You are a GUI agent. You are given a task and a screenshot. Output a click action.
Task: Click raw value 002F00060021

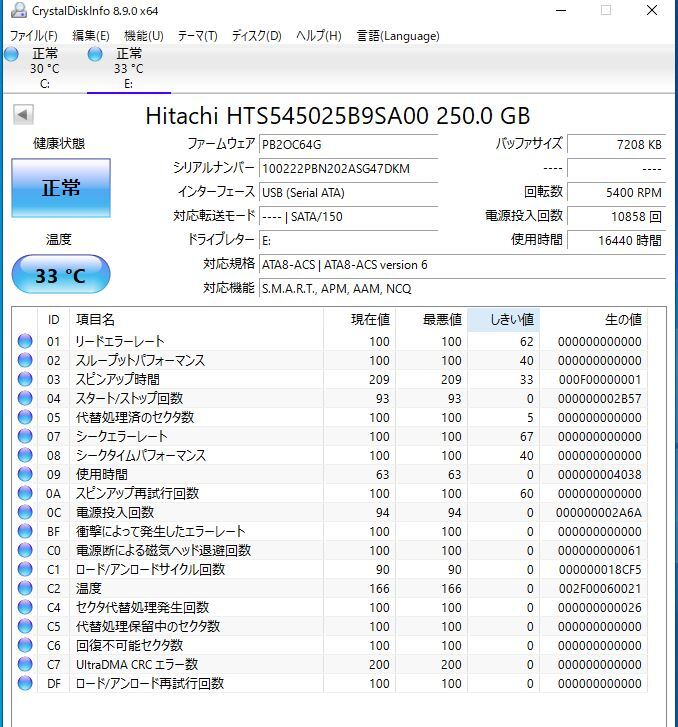(600, 589)
